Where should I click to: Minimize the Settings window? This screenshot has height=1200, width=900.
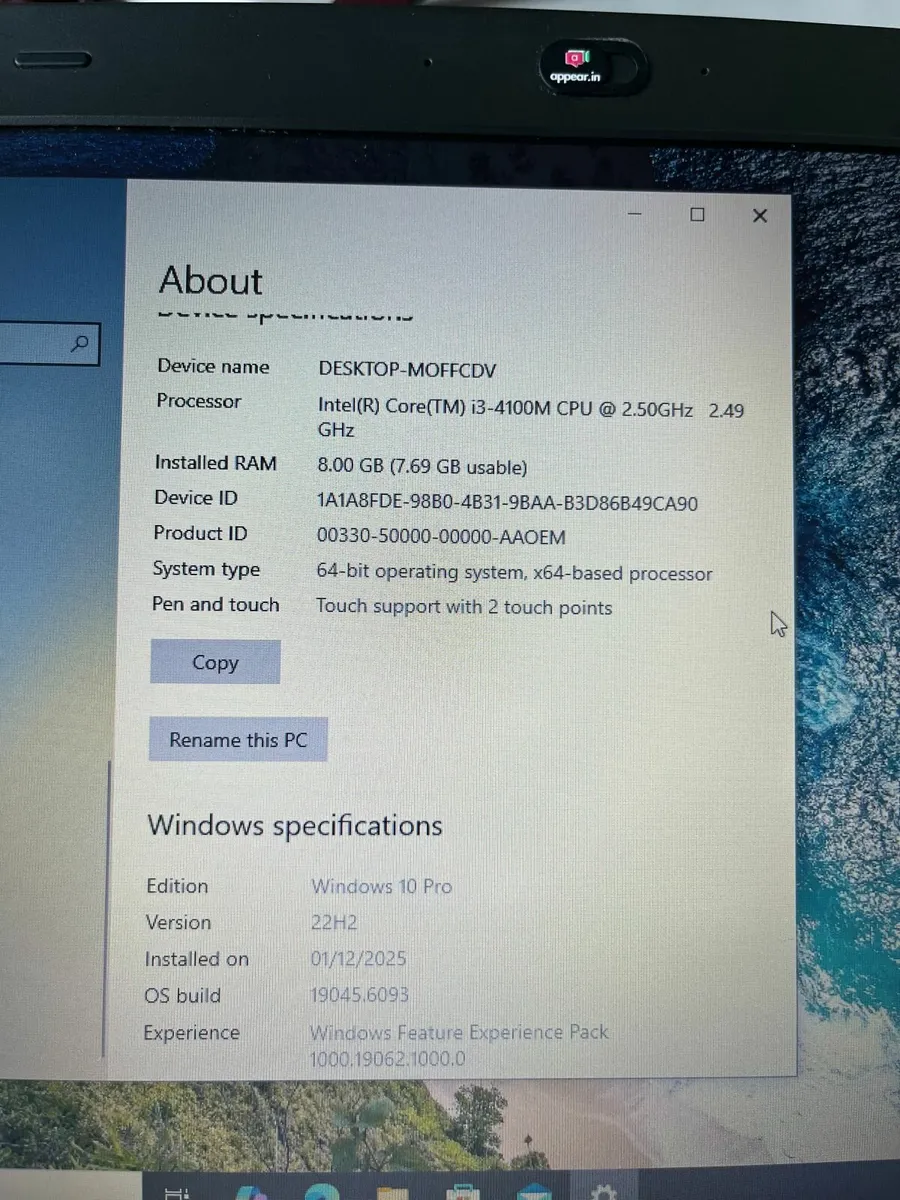(x=635, y=214)
